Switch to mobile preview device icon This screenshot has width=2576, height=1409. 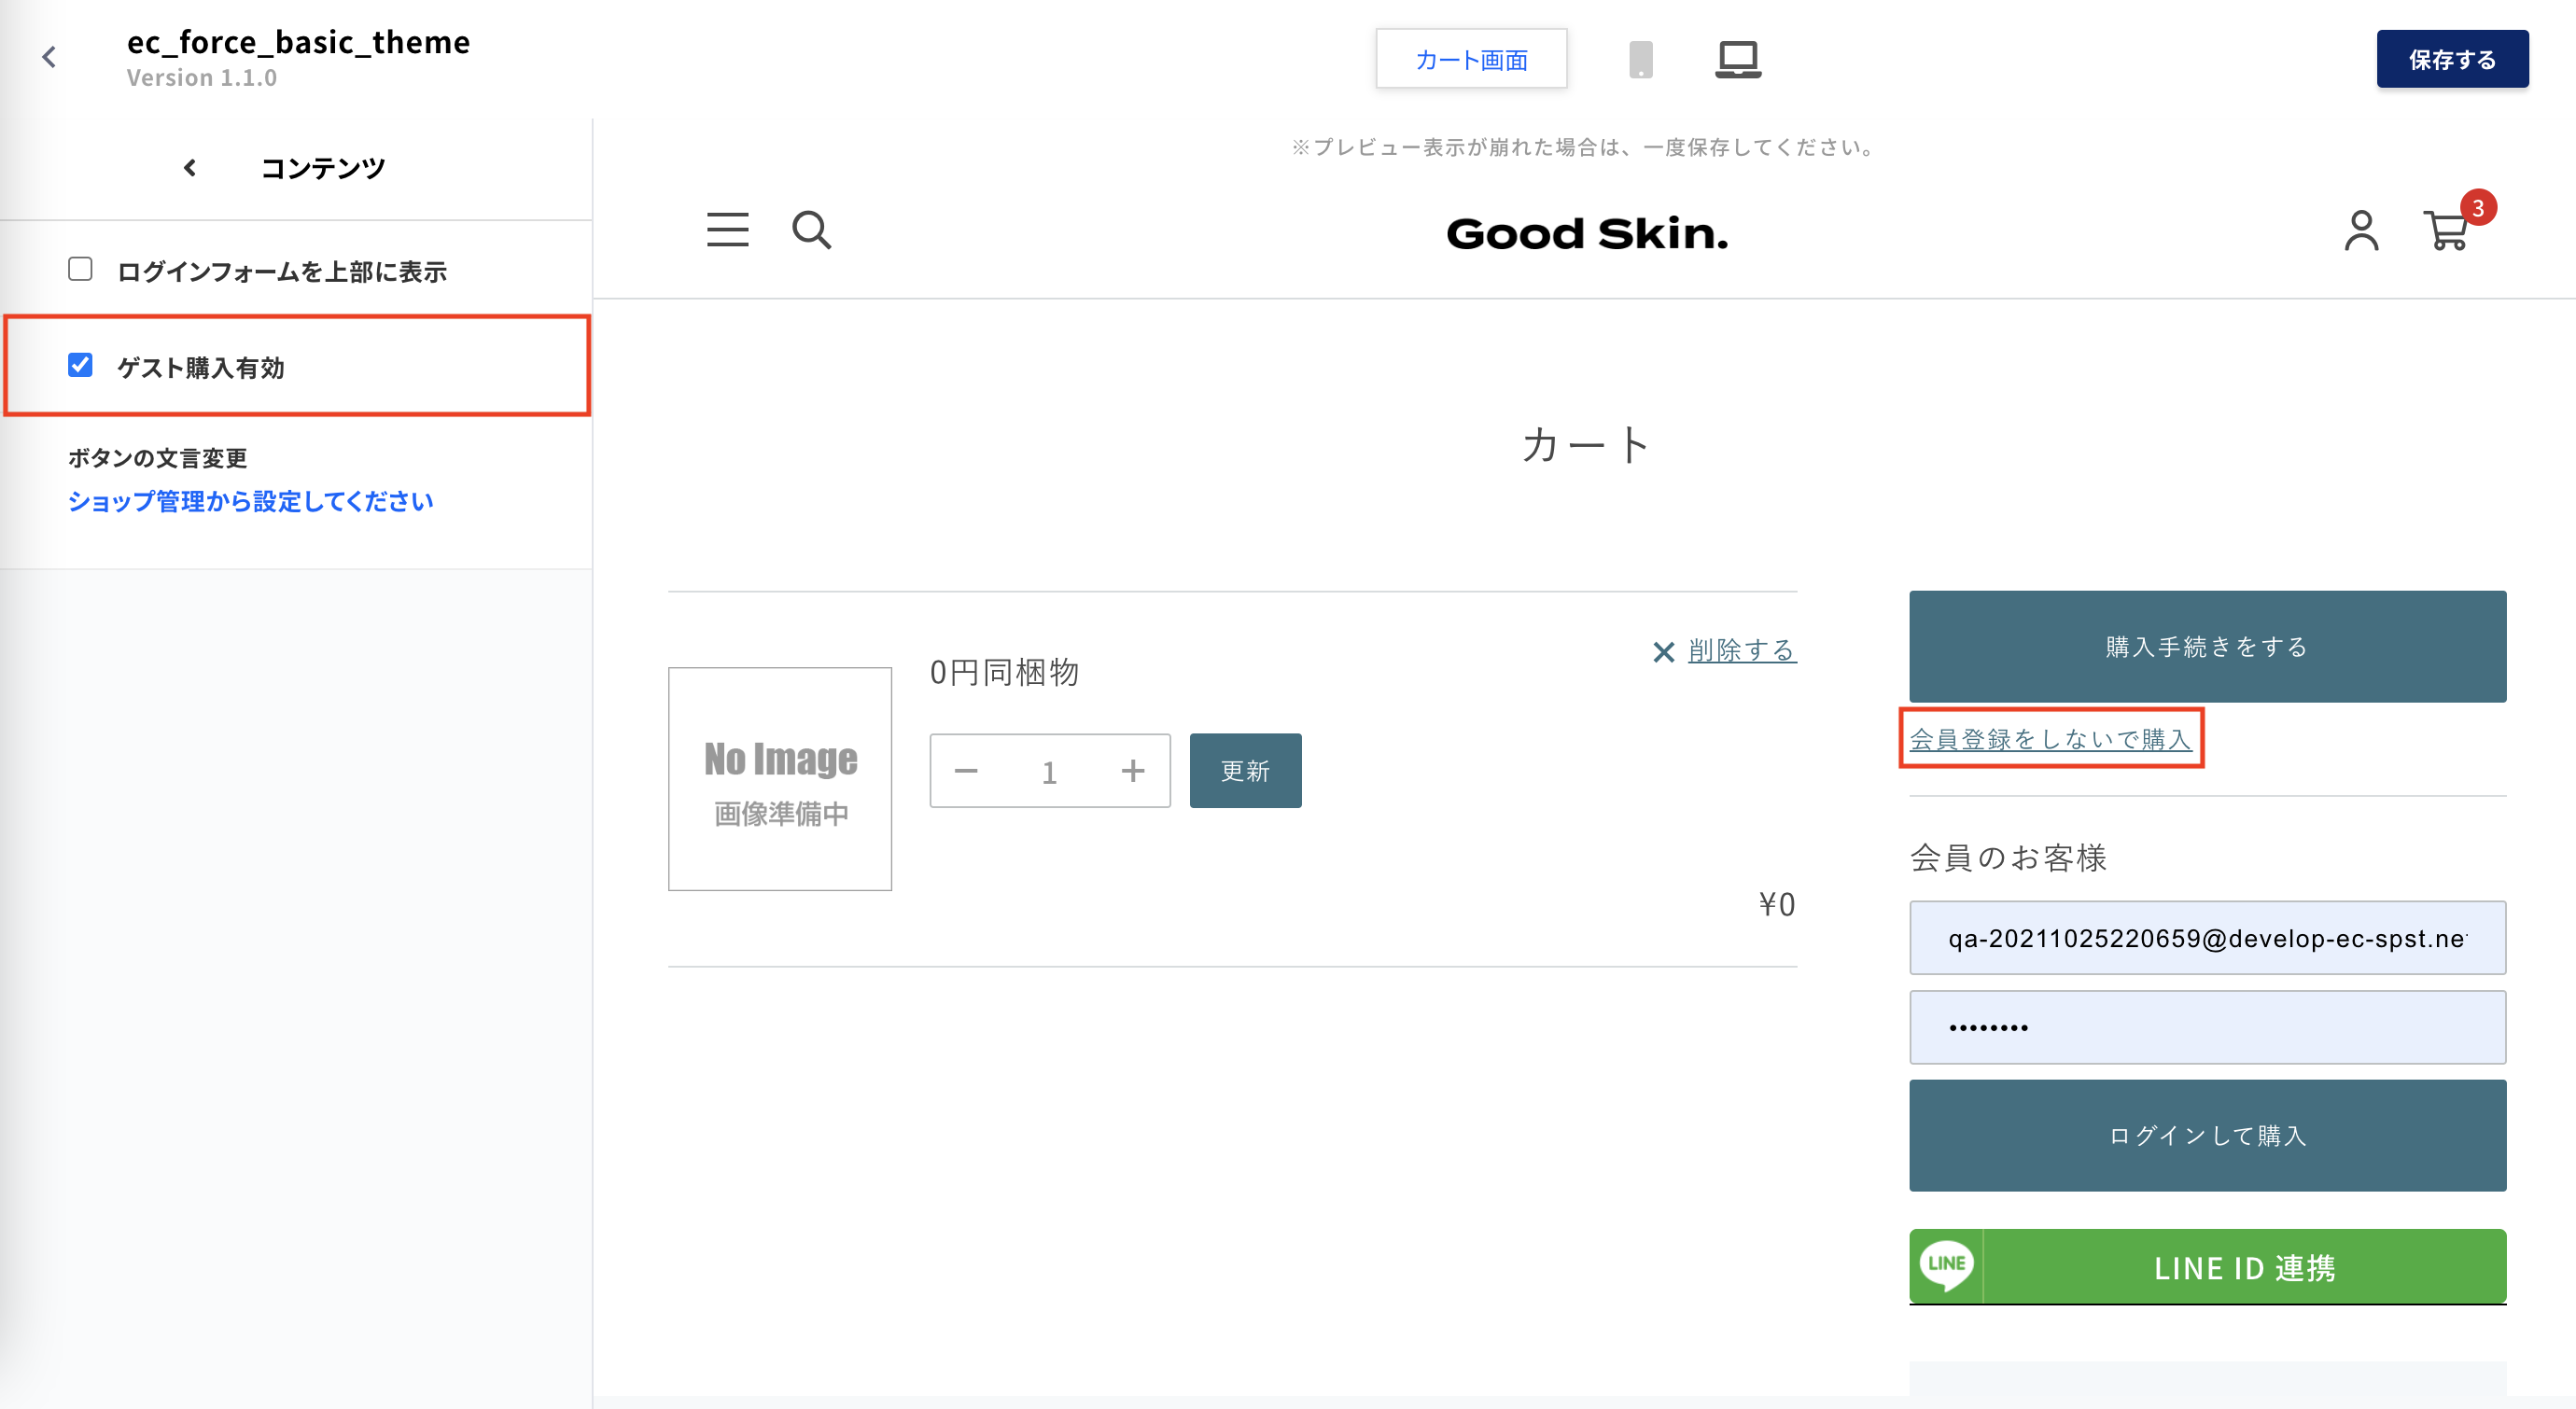click(x=1641, y=59)
